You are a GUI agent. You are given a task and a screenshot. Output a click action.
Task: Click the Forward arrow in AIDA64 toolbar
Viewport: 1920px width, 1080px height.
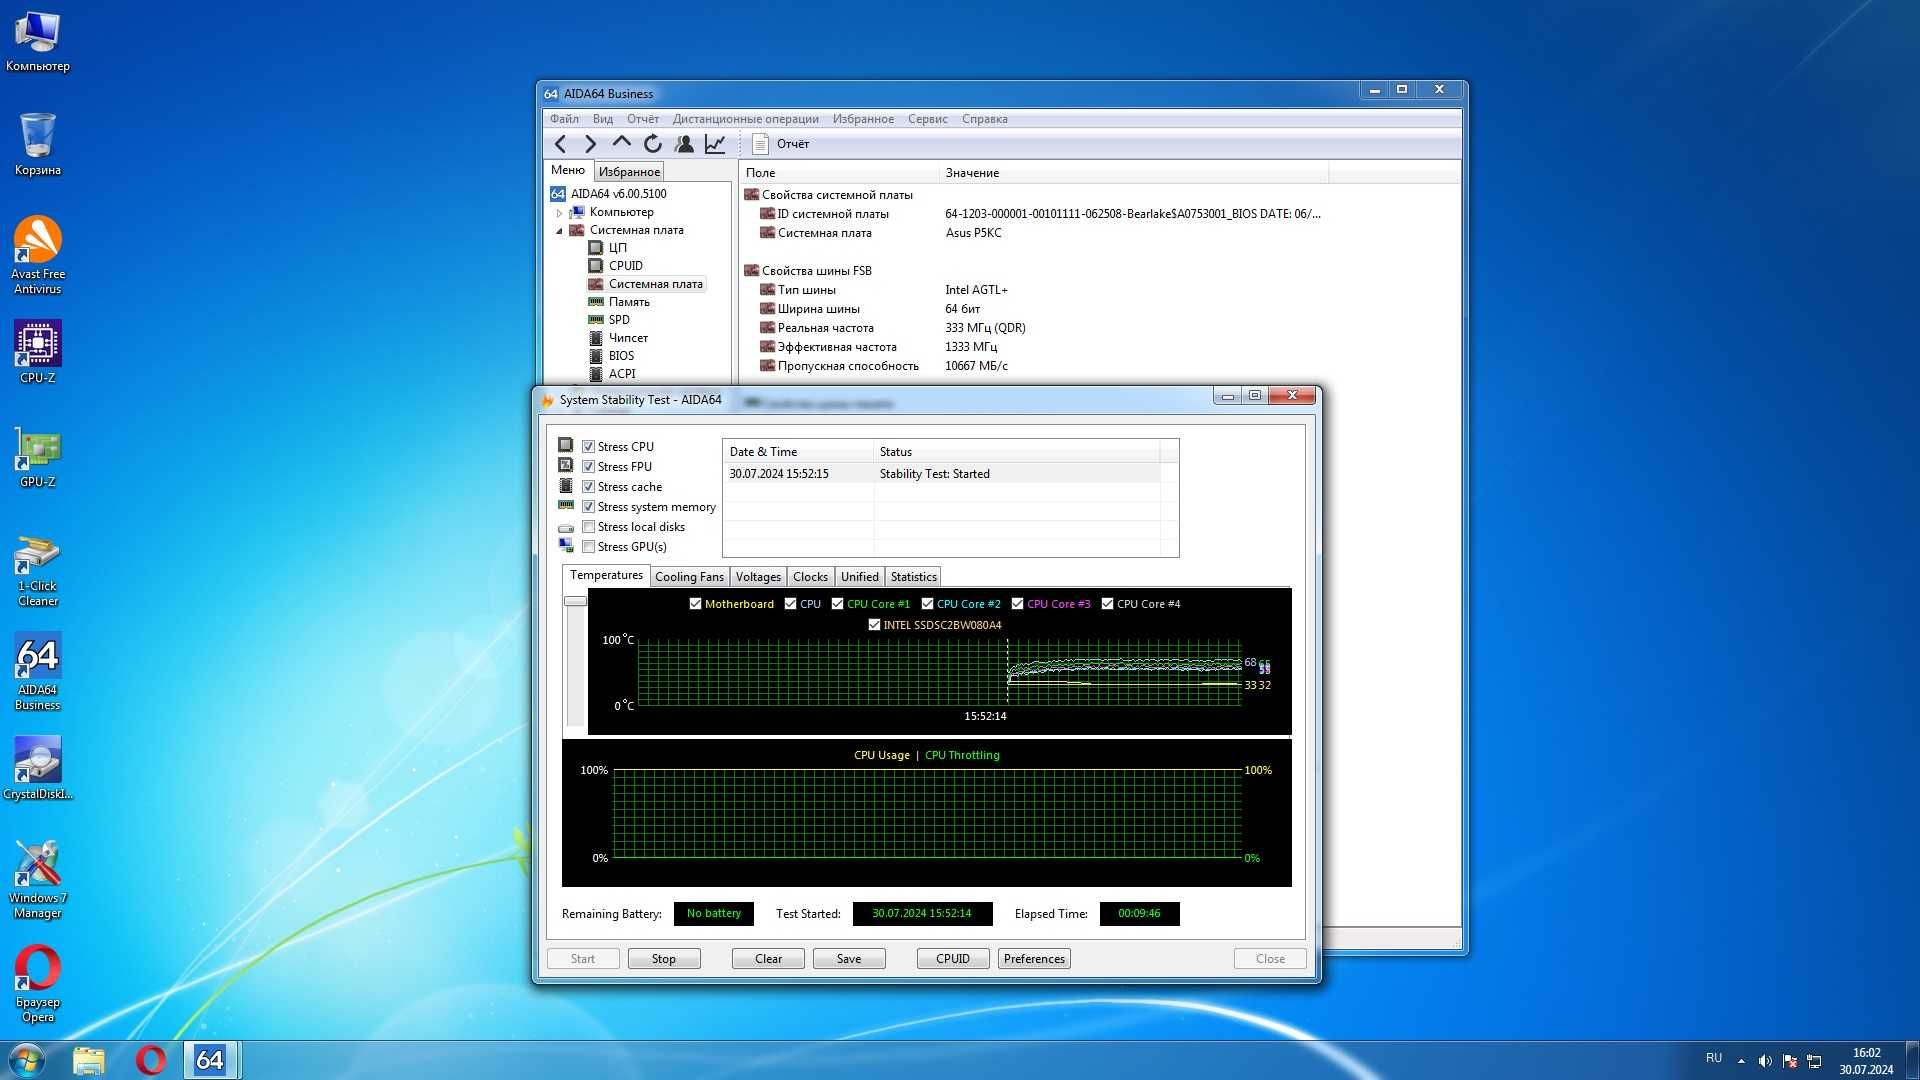pyautogui.click(x=590, y=144)
